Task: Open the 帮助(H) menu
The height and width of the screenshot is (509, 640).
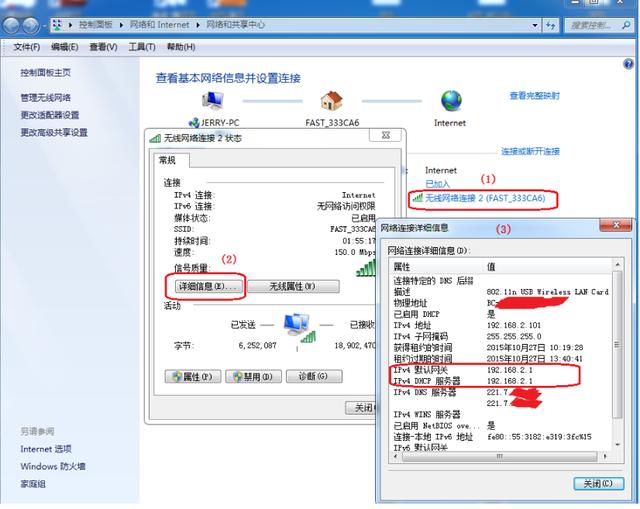Action: (181, 47)
